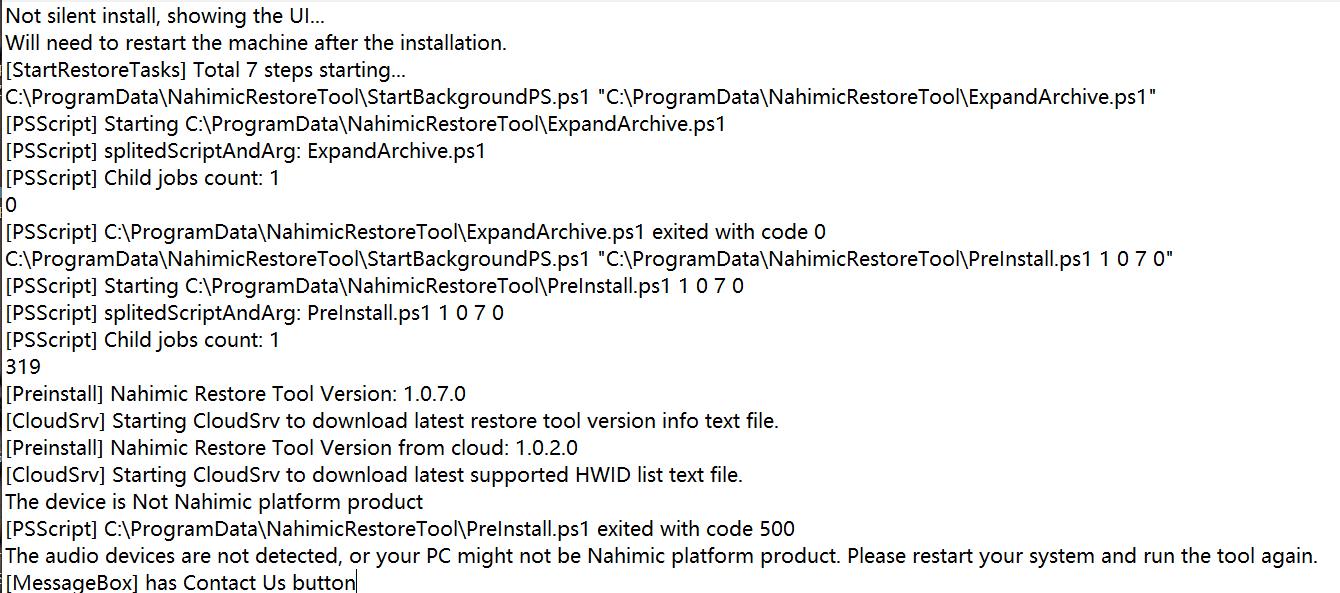Click the 'splitedScriptAndArg: ExpandArchive.ps1' line
Image resolution: width=1340 pixels, height=593 pixels.
[245, 151]
